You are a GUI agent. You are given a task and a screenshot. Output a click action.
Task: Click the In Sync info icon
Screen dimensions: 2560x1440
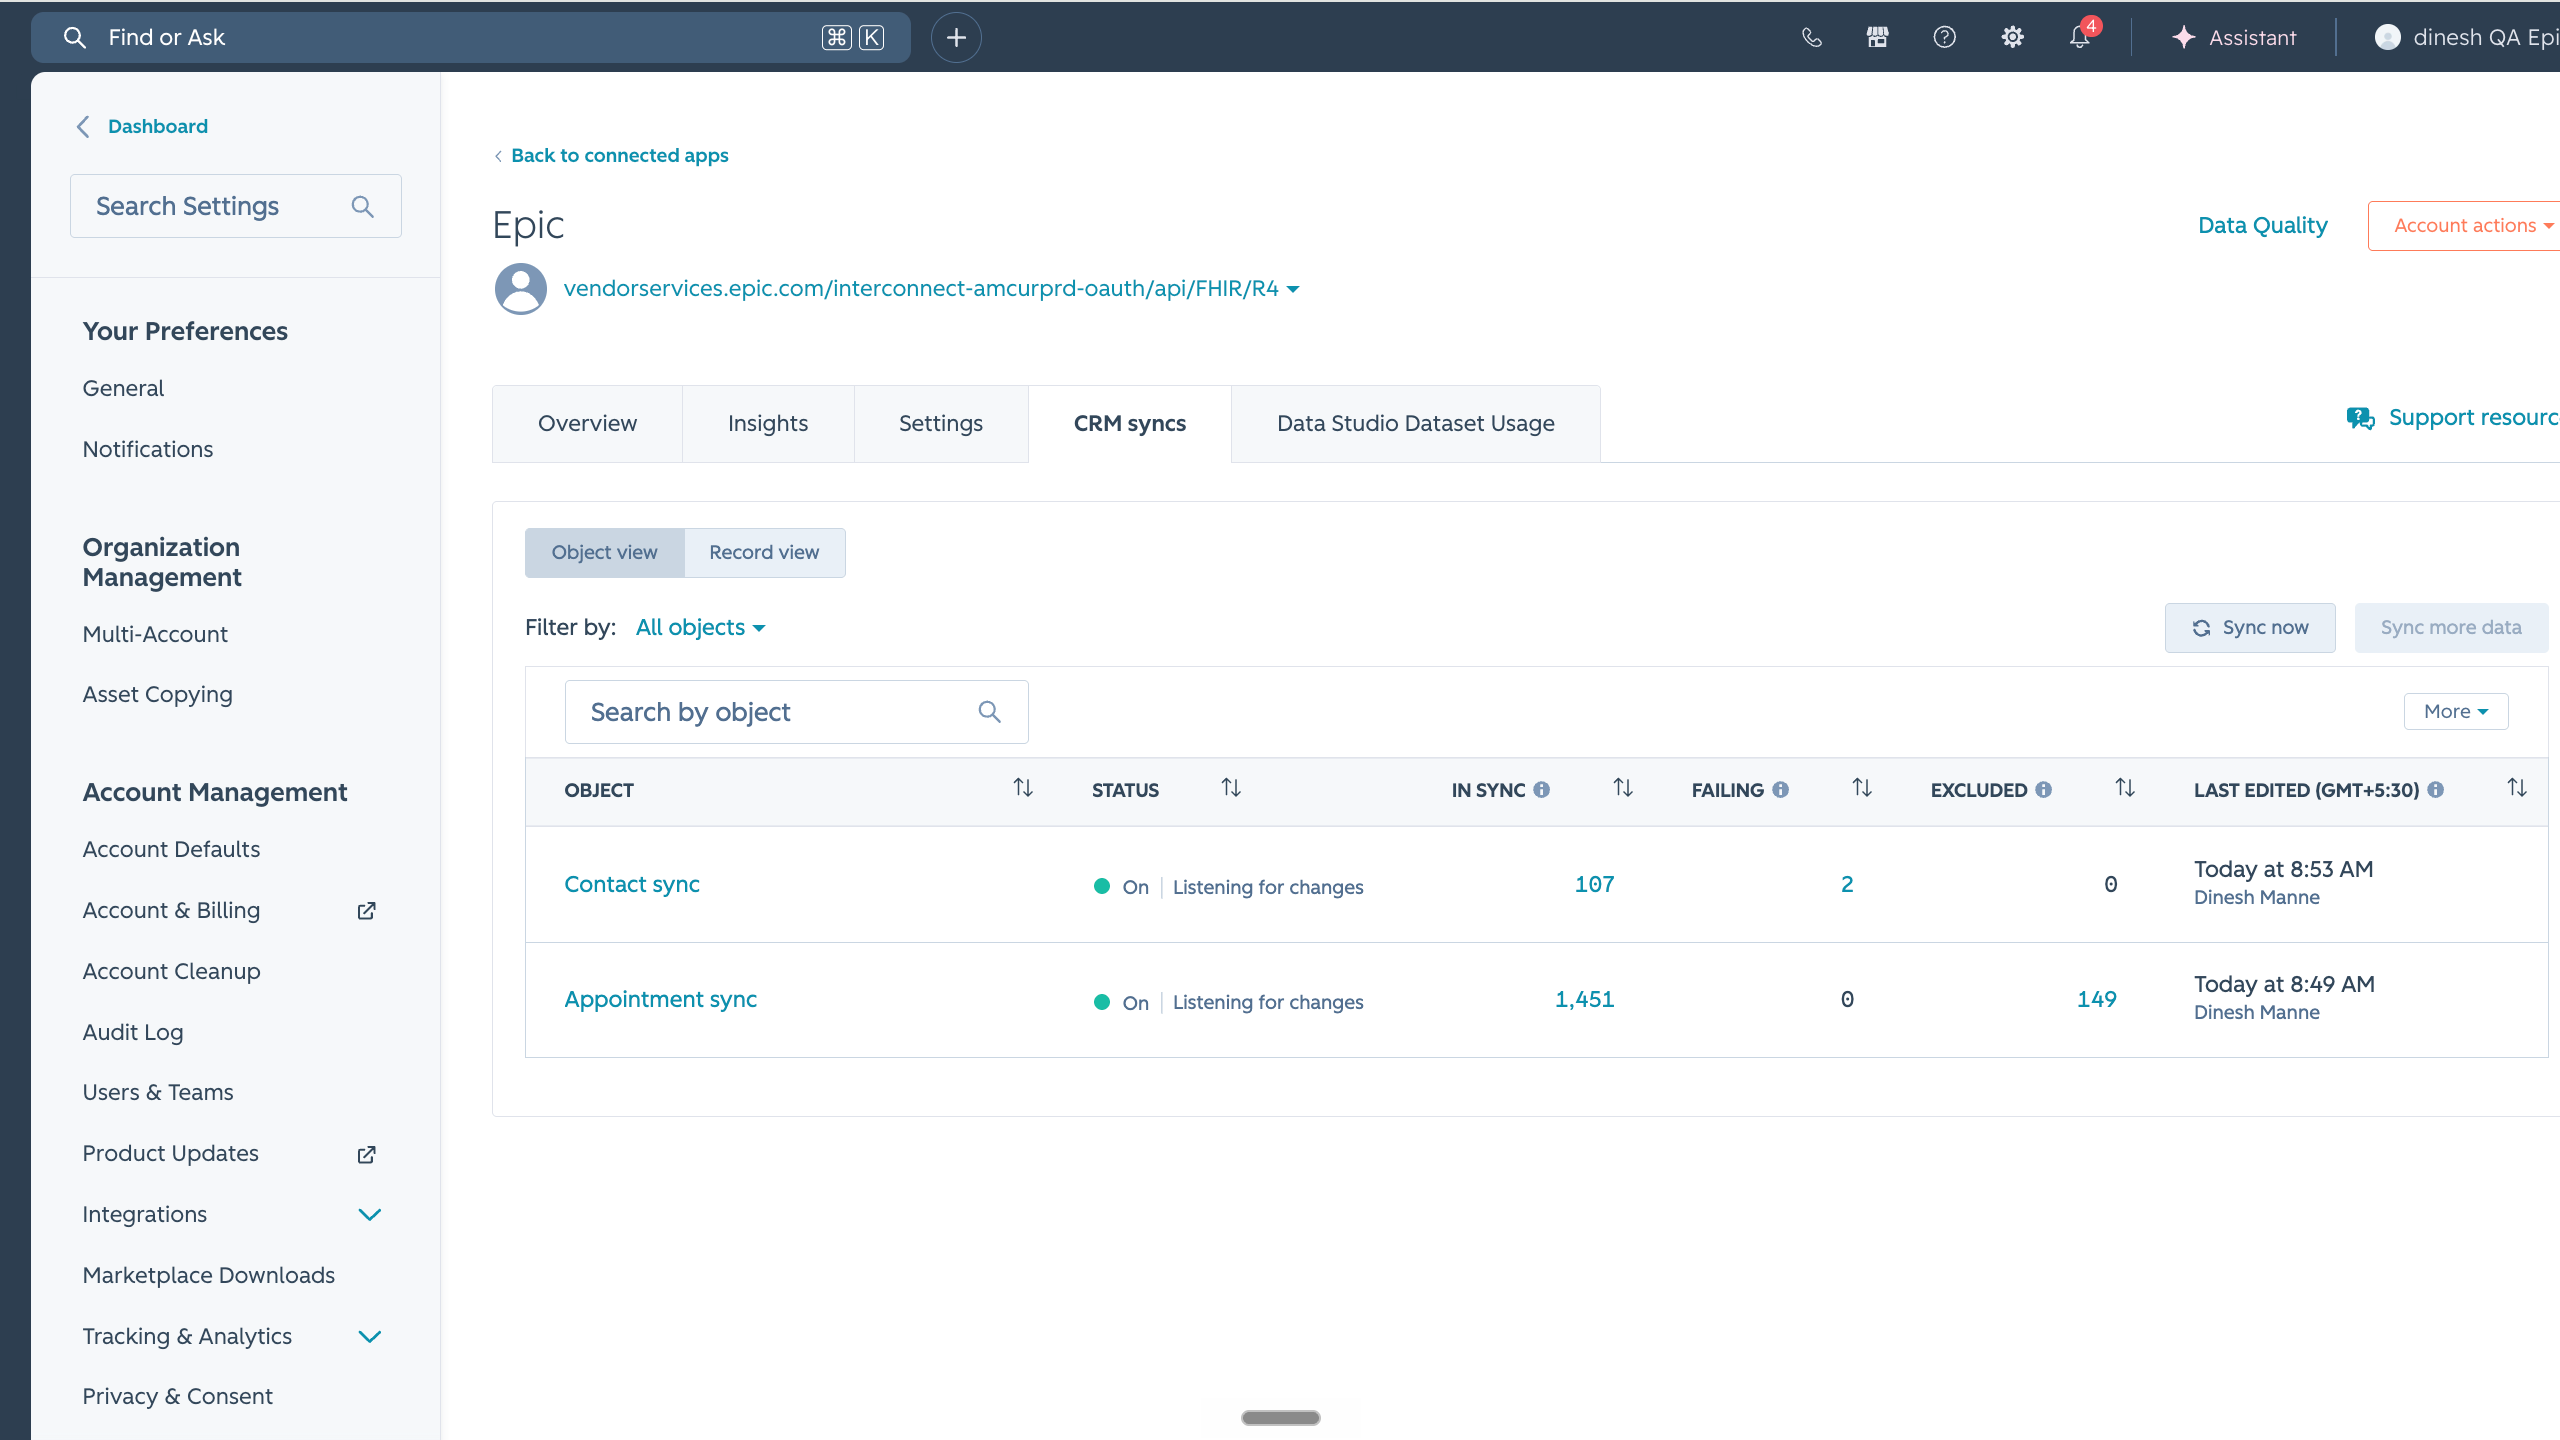click(x=1542, y=790)
